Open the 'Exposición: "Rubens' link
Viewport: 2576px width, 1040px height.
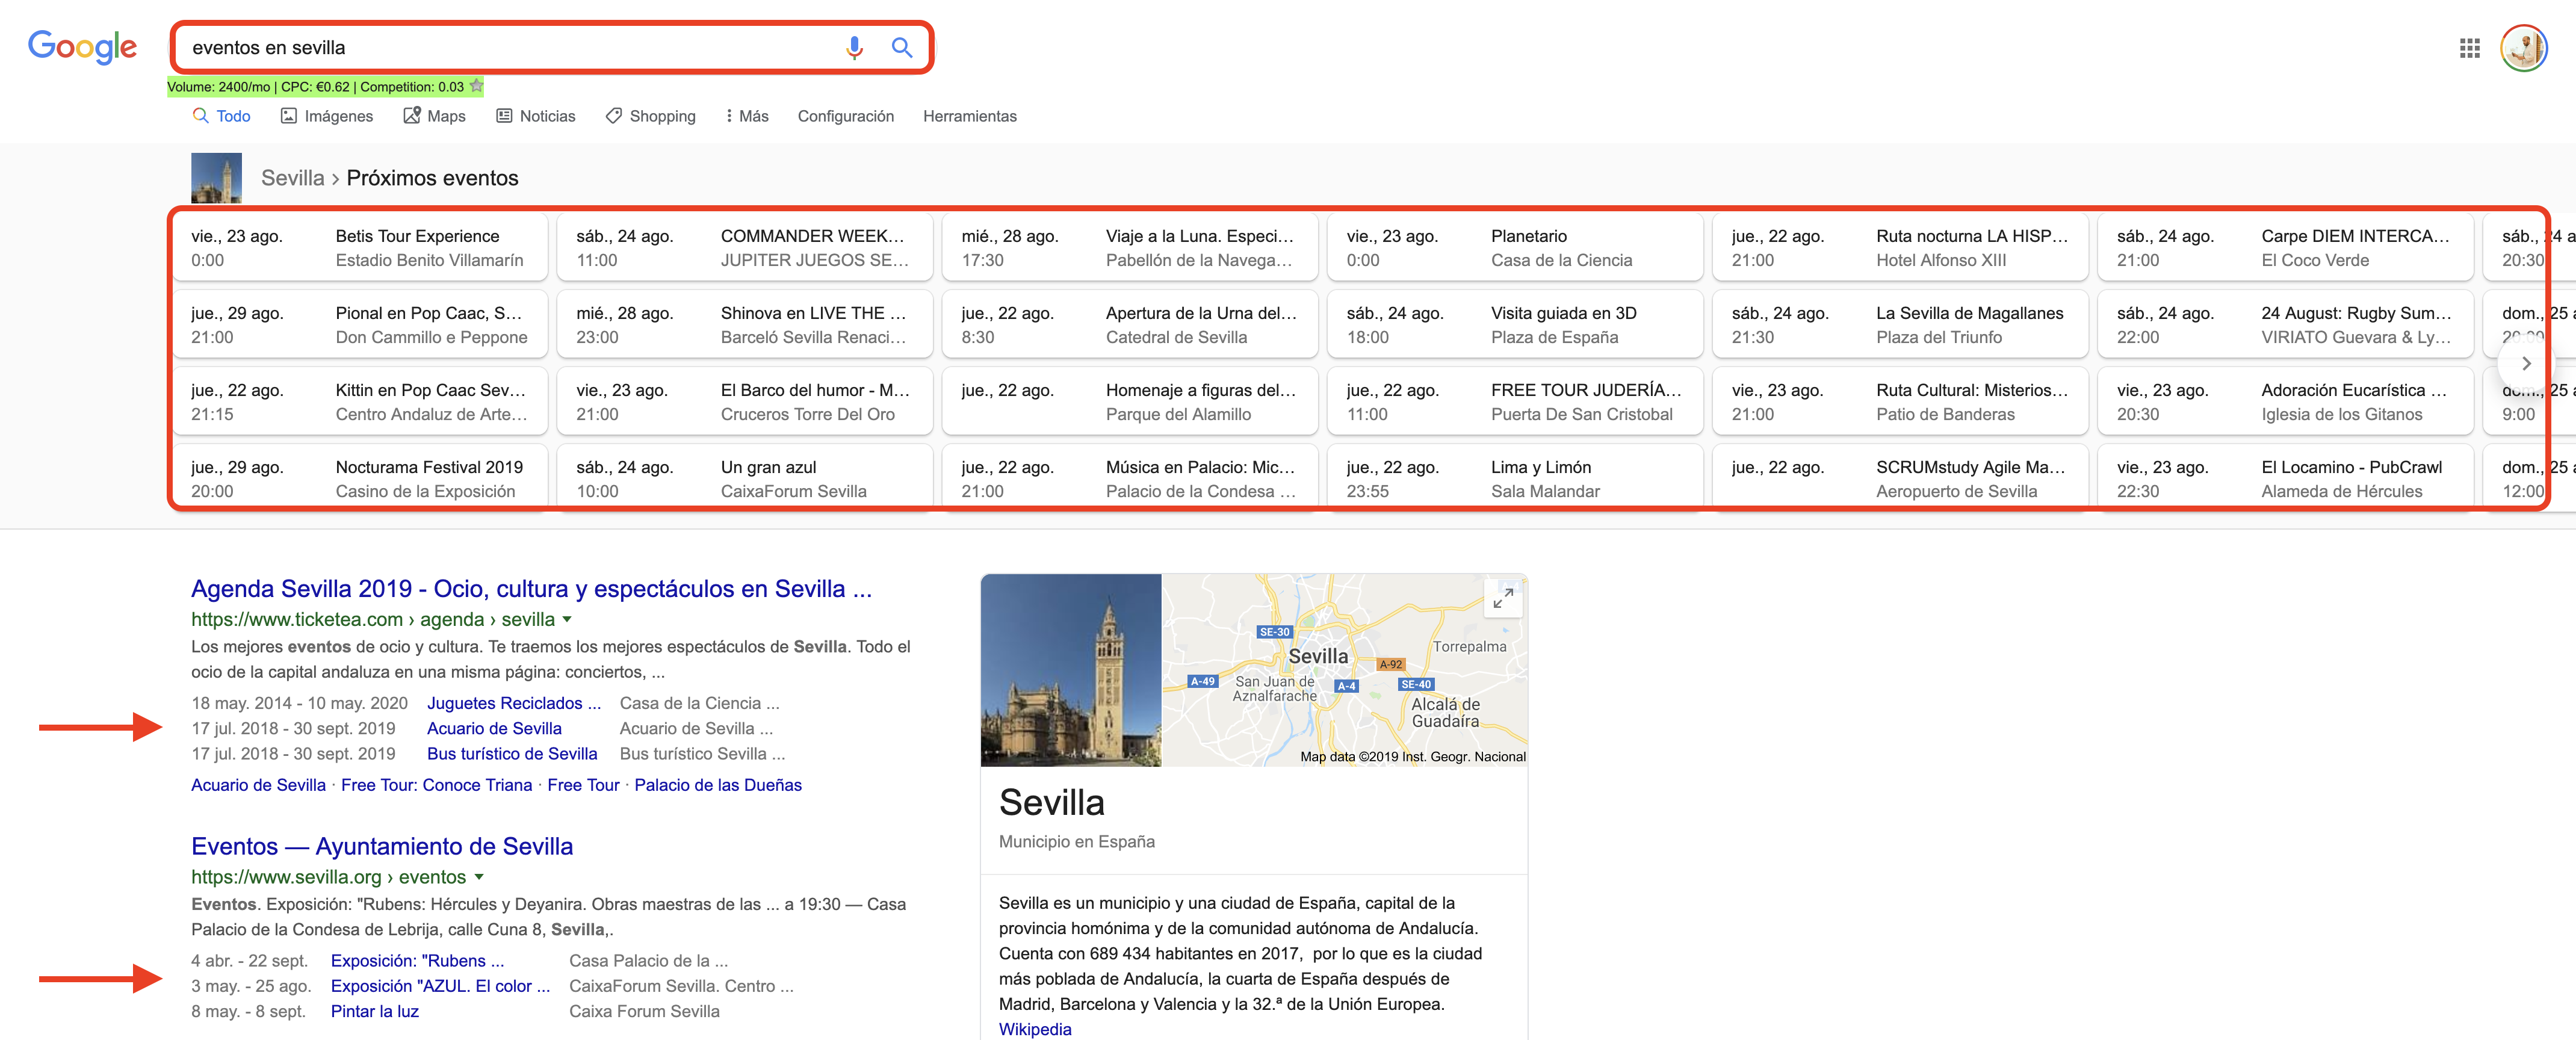[x=417, y=961]
